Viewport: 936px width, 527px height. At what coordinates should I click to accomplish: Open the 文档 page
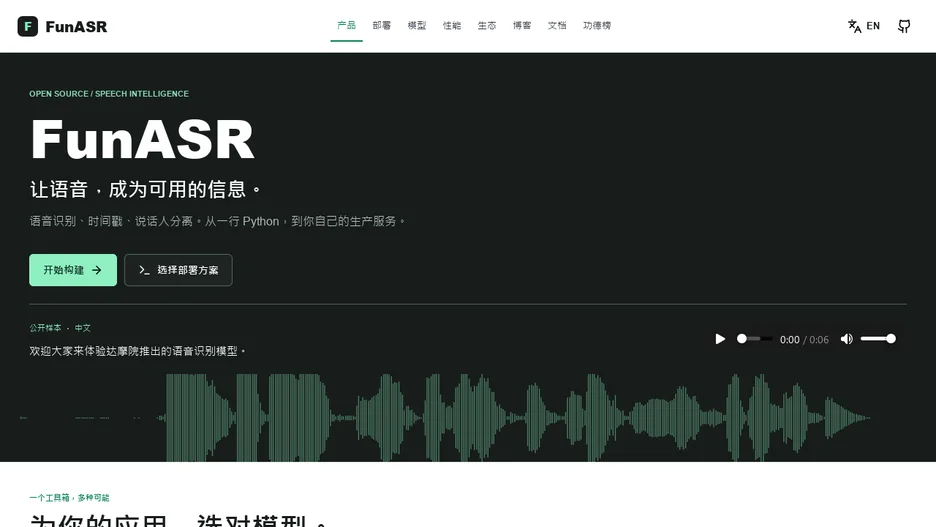pos(557,25)
